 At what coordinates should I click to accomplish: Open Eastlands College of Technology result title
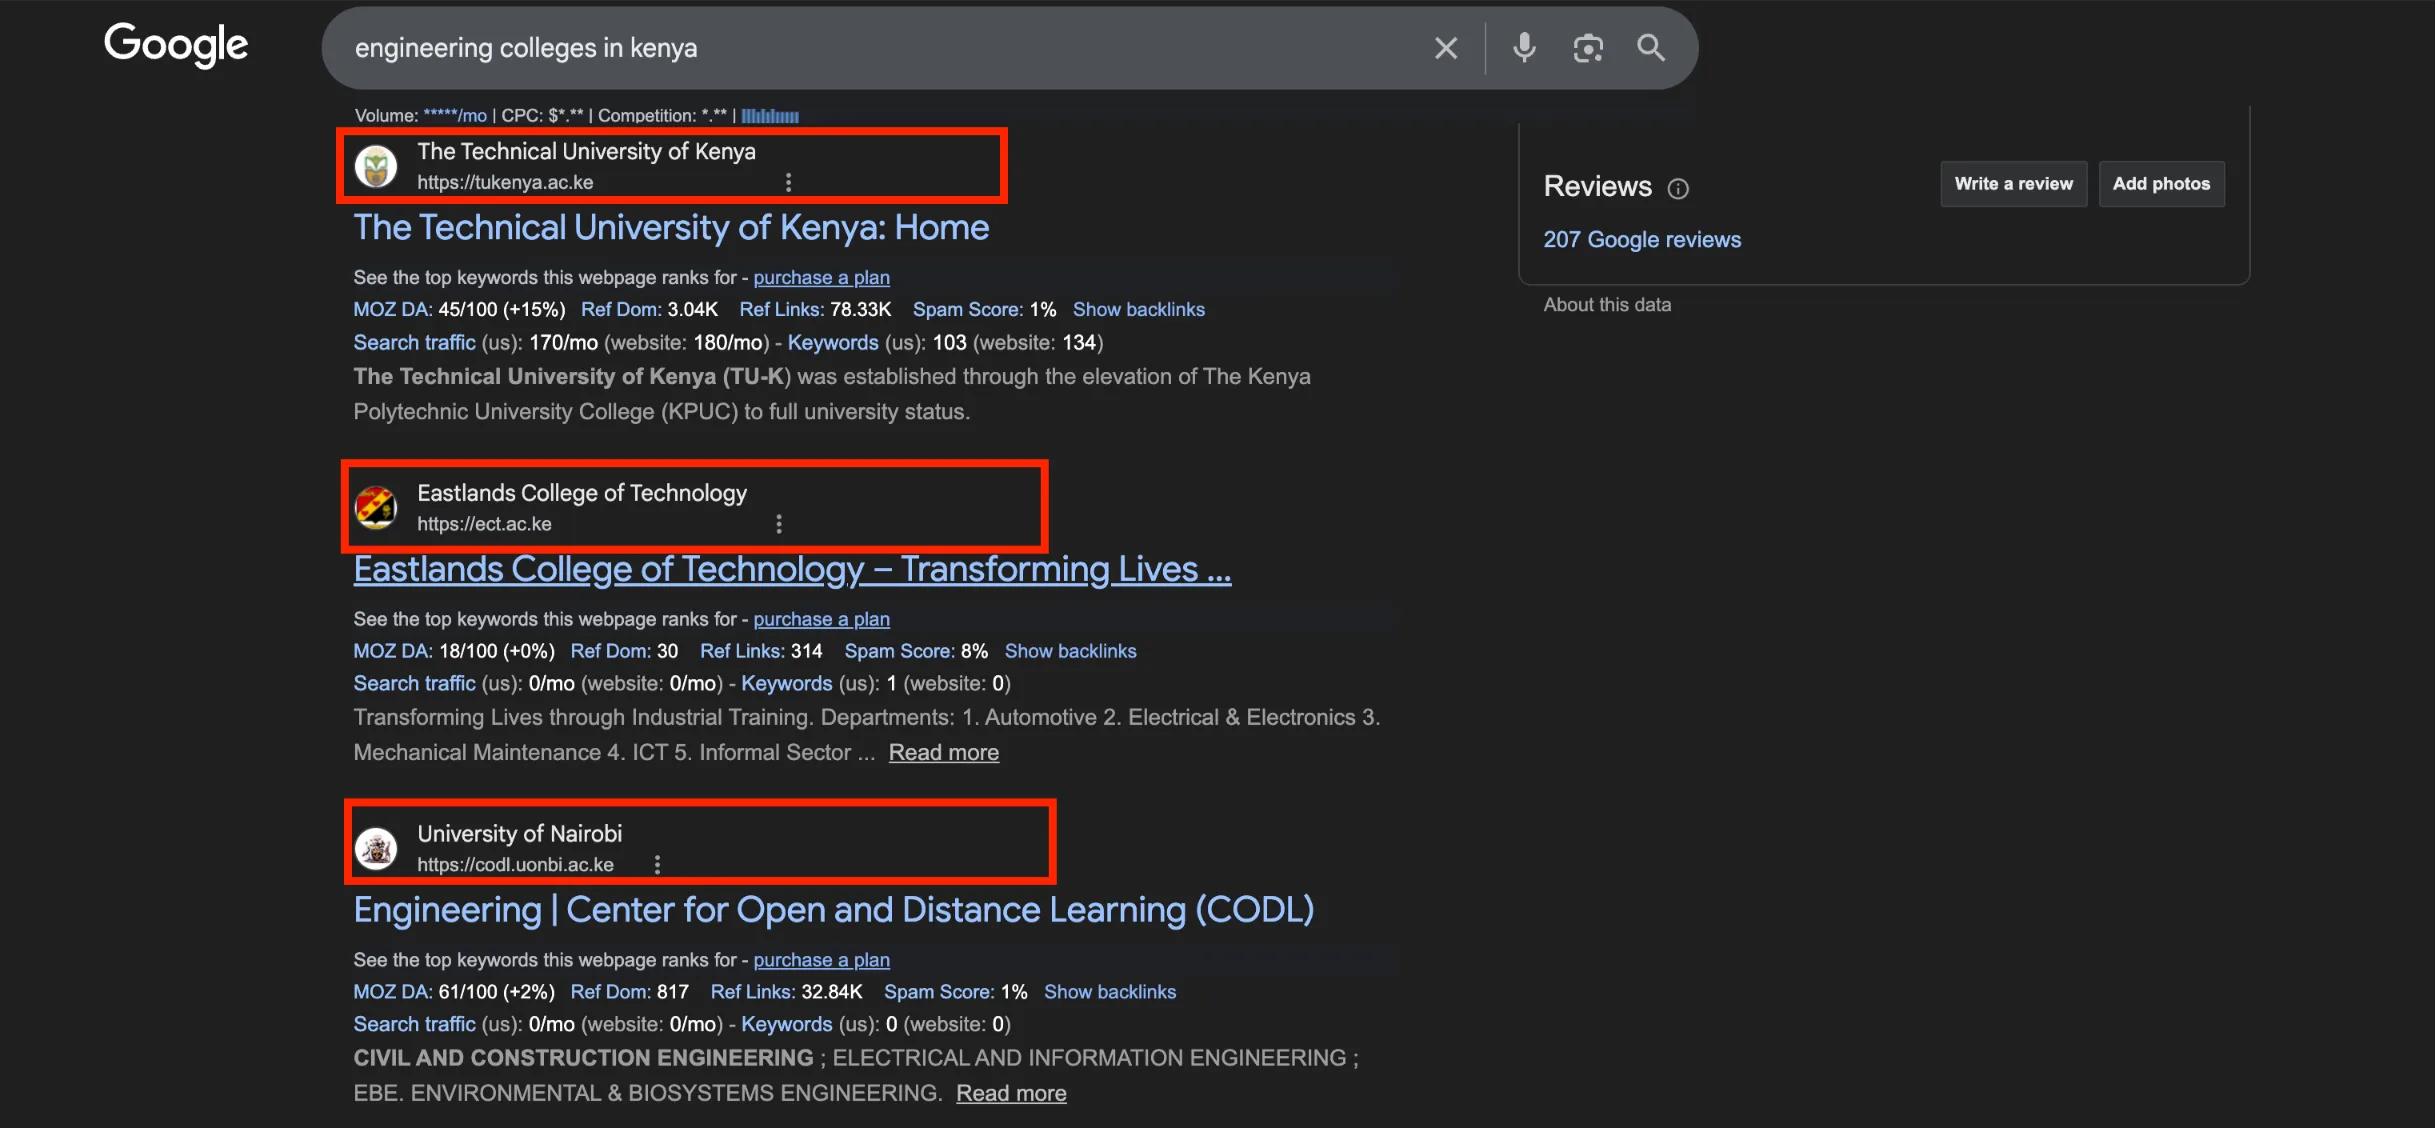tap(792, 569)
